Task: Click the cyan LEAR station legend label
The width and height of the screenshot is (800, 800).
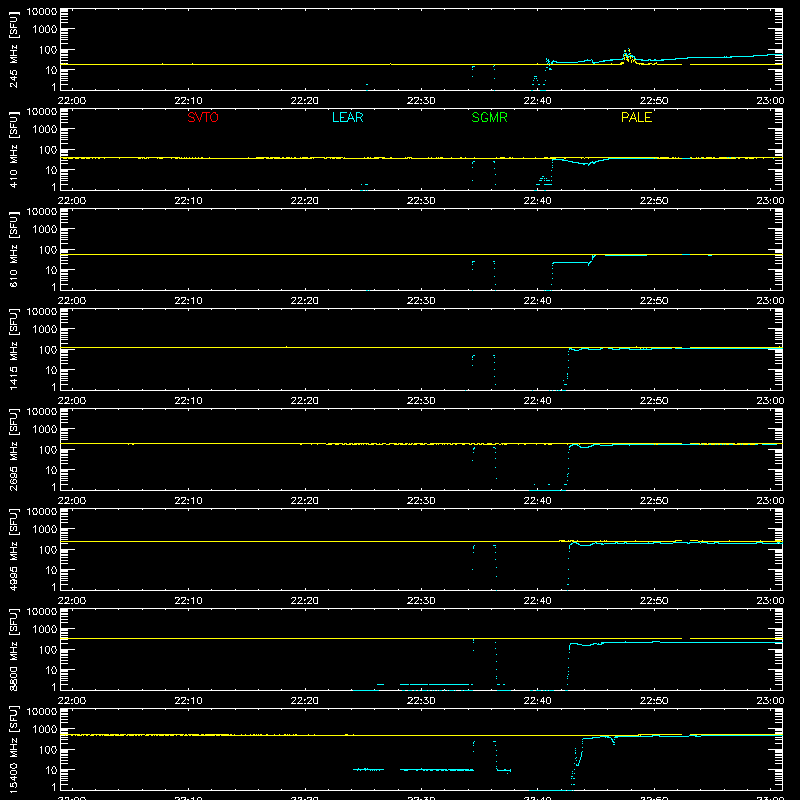Action: point(347,117)
